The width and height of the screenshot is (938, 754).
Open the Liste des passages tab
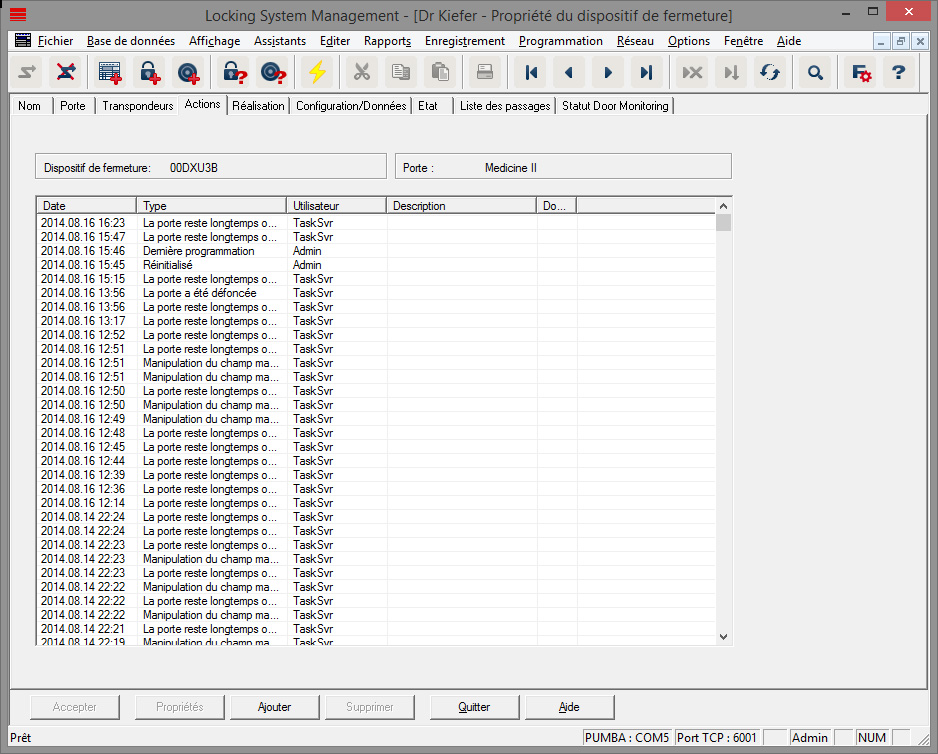[x=504, y=106]
